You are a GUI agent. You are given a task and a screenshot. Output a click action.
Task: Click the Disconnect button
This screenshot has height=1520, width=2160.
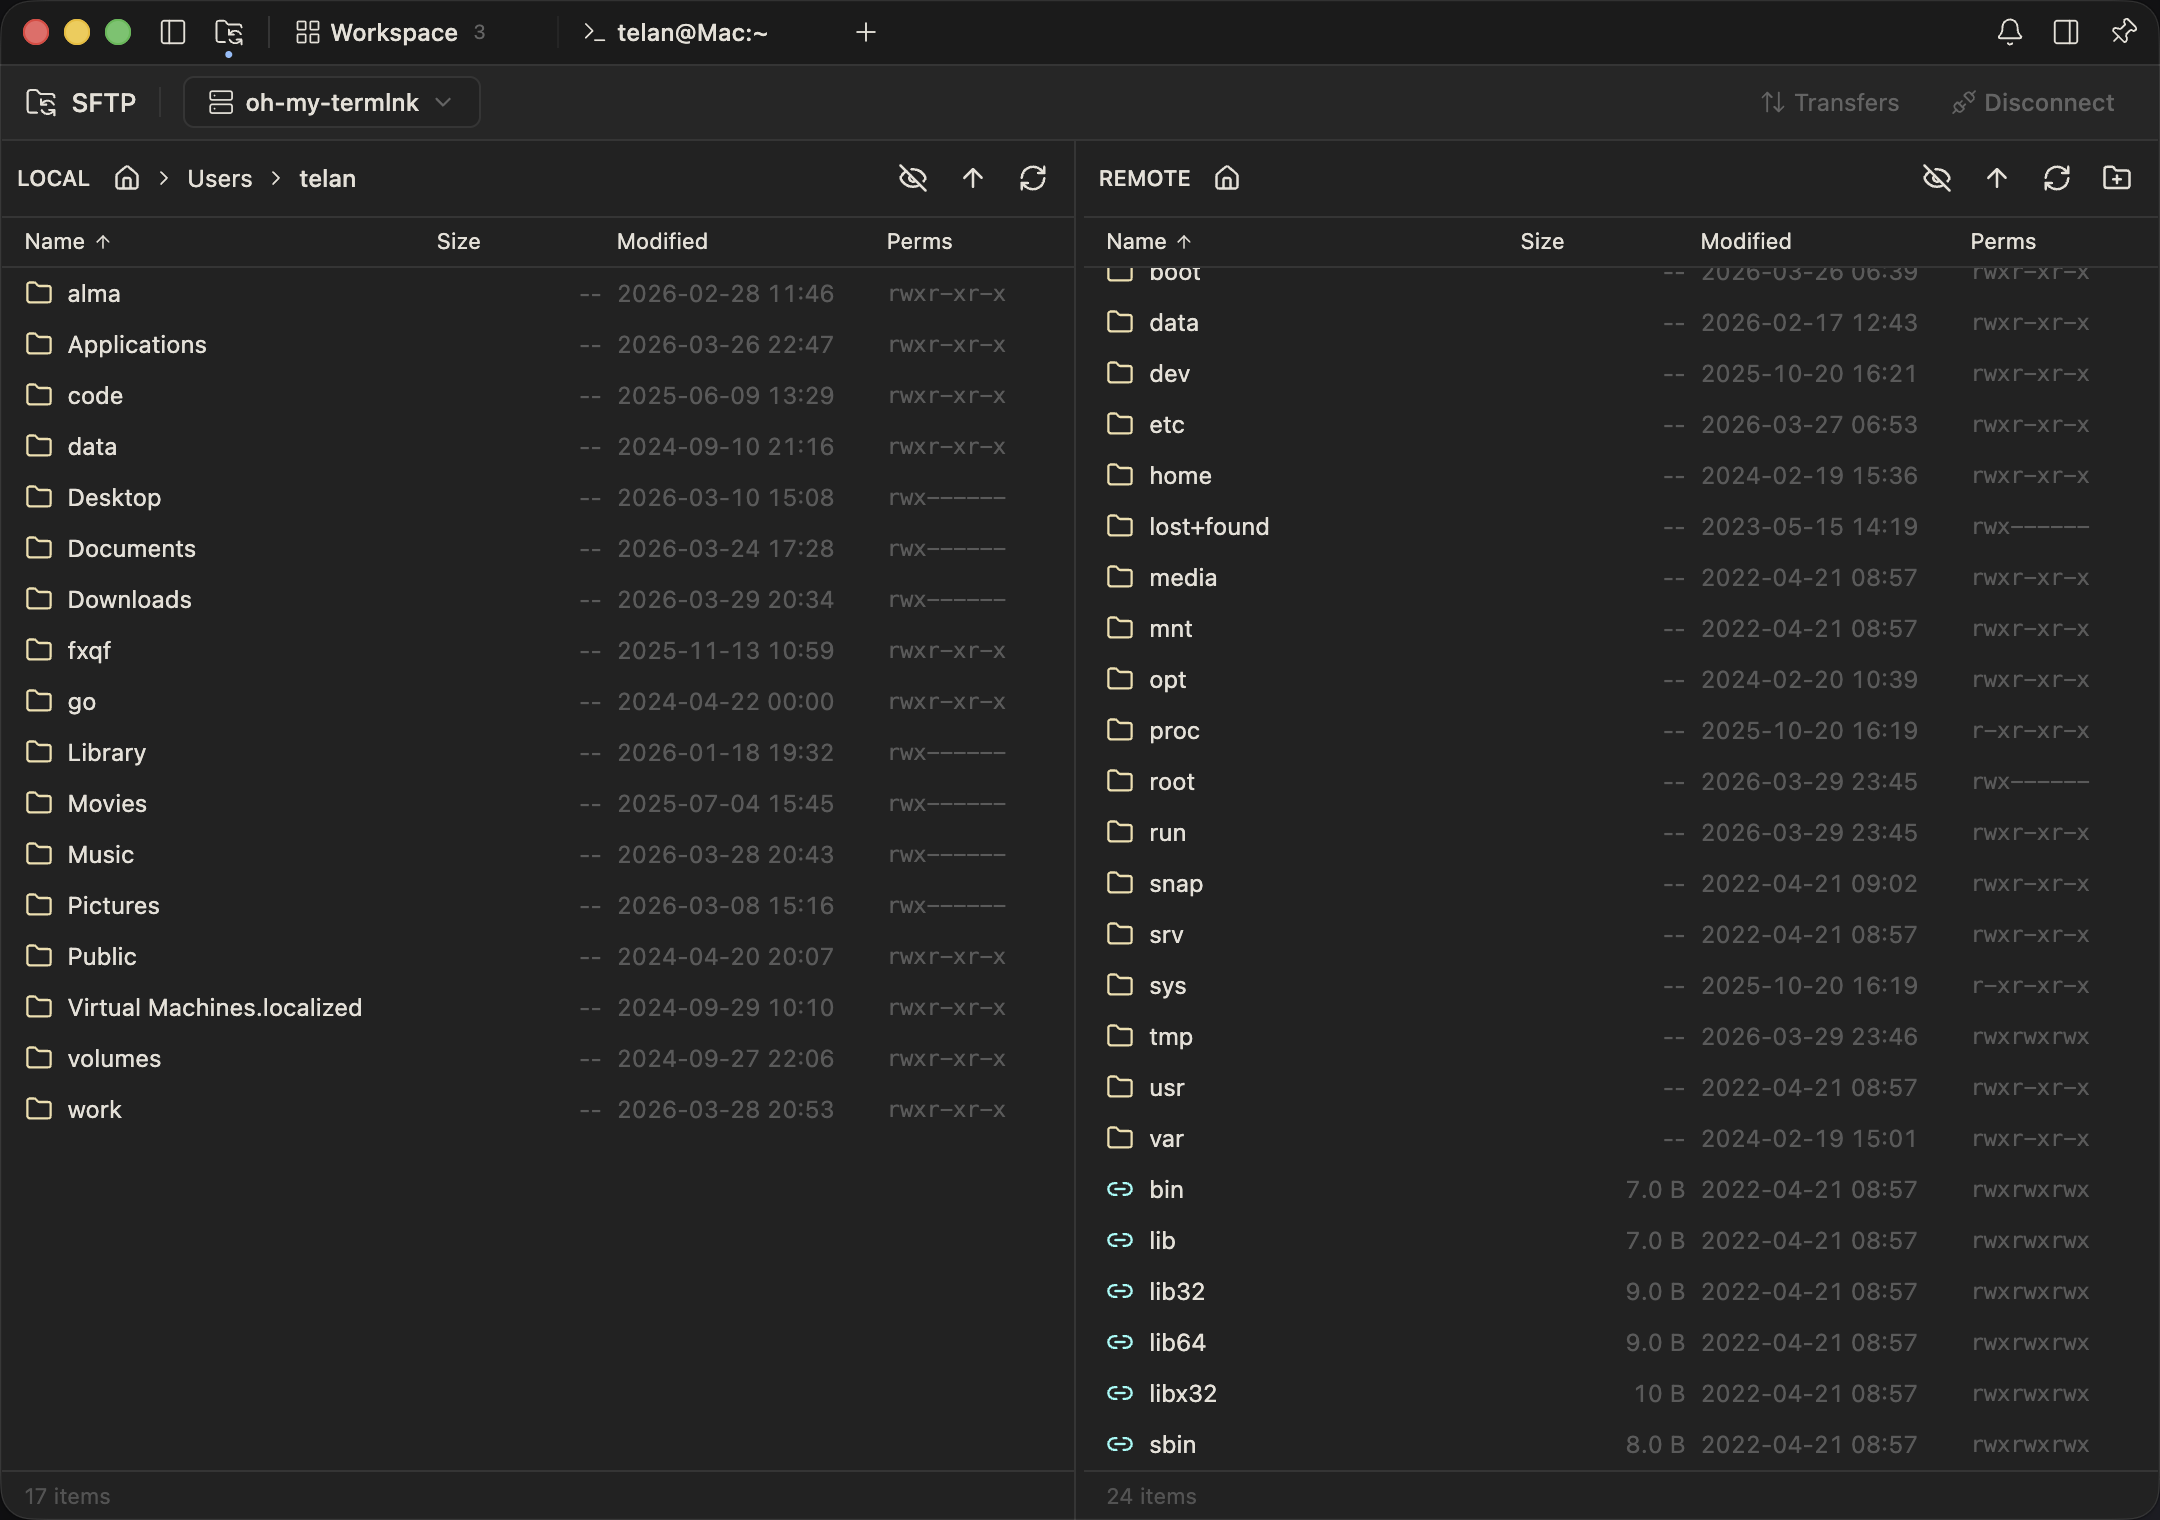click(2034, 102)
